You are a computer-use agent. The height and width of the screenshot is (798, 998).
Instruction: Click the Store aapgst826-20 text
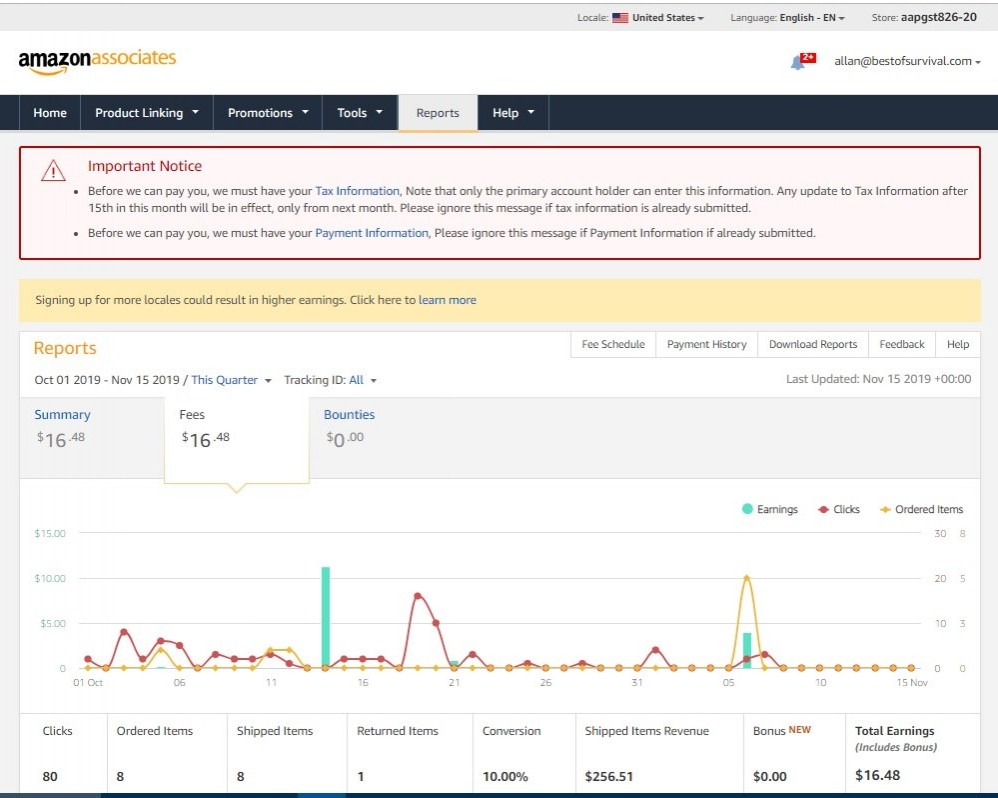click(x=924, y=18)
